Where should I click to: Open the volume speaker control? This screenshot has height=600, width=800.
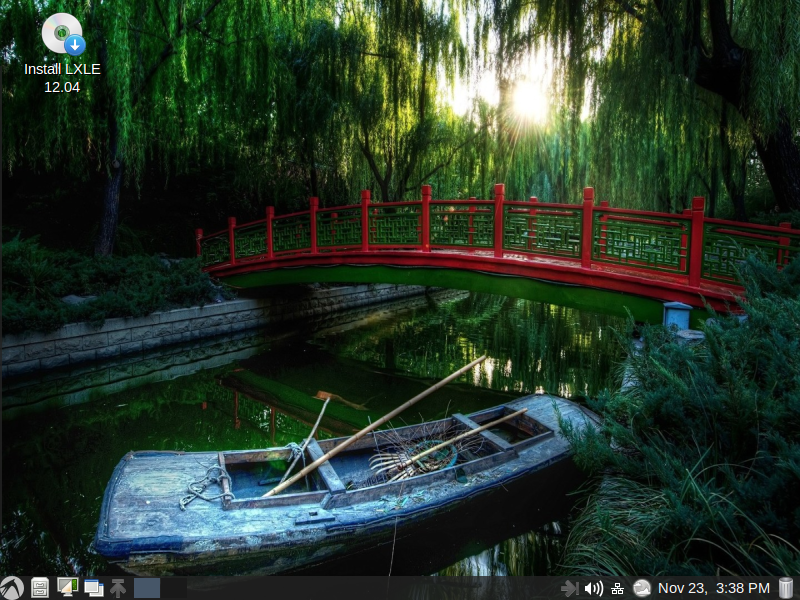click(594, 588)
